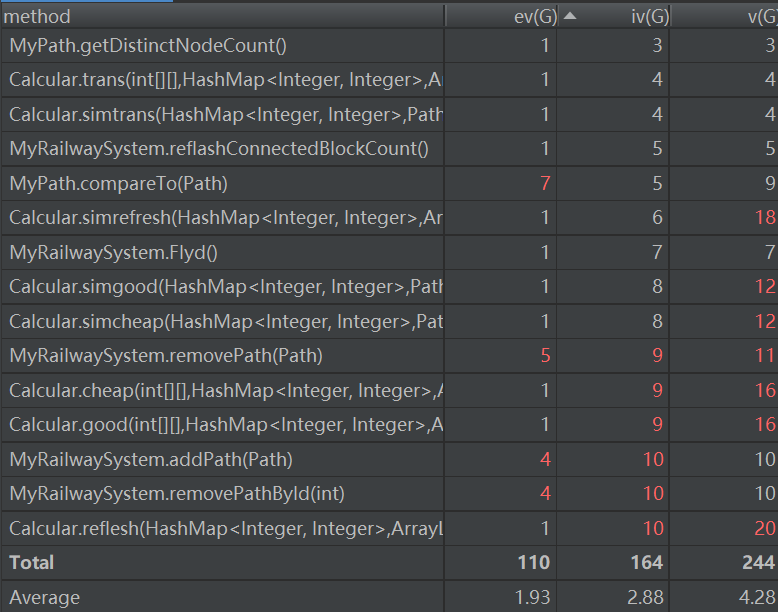Click the v(G) column header

(761, 17)
